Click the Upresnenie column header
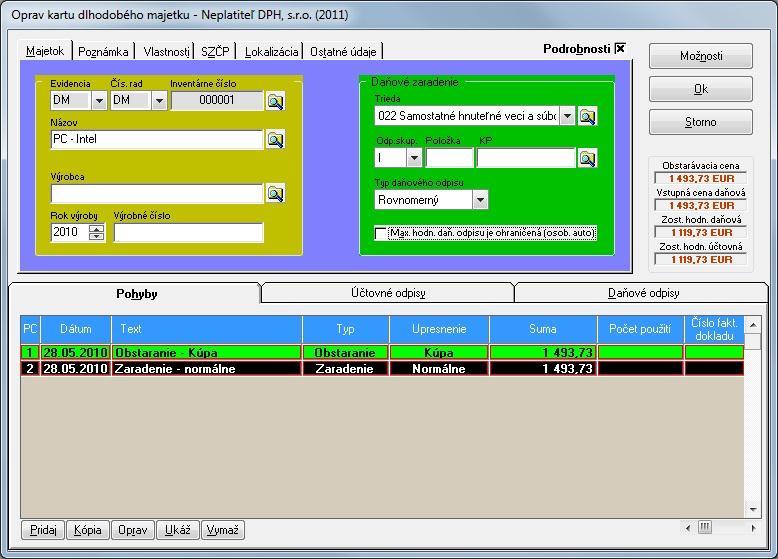The width and height of the screenshot is (778, 559). click(x=439, y=329)
